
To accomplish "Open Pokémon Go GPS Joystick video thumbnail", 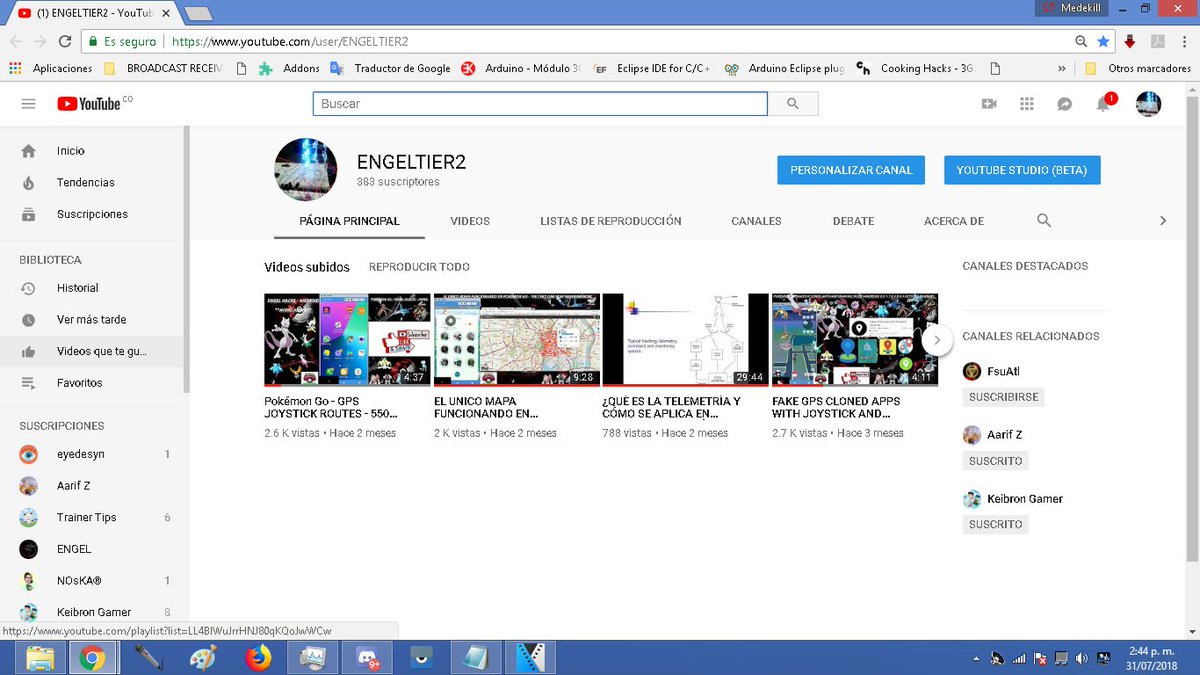I will [347, 340].
